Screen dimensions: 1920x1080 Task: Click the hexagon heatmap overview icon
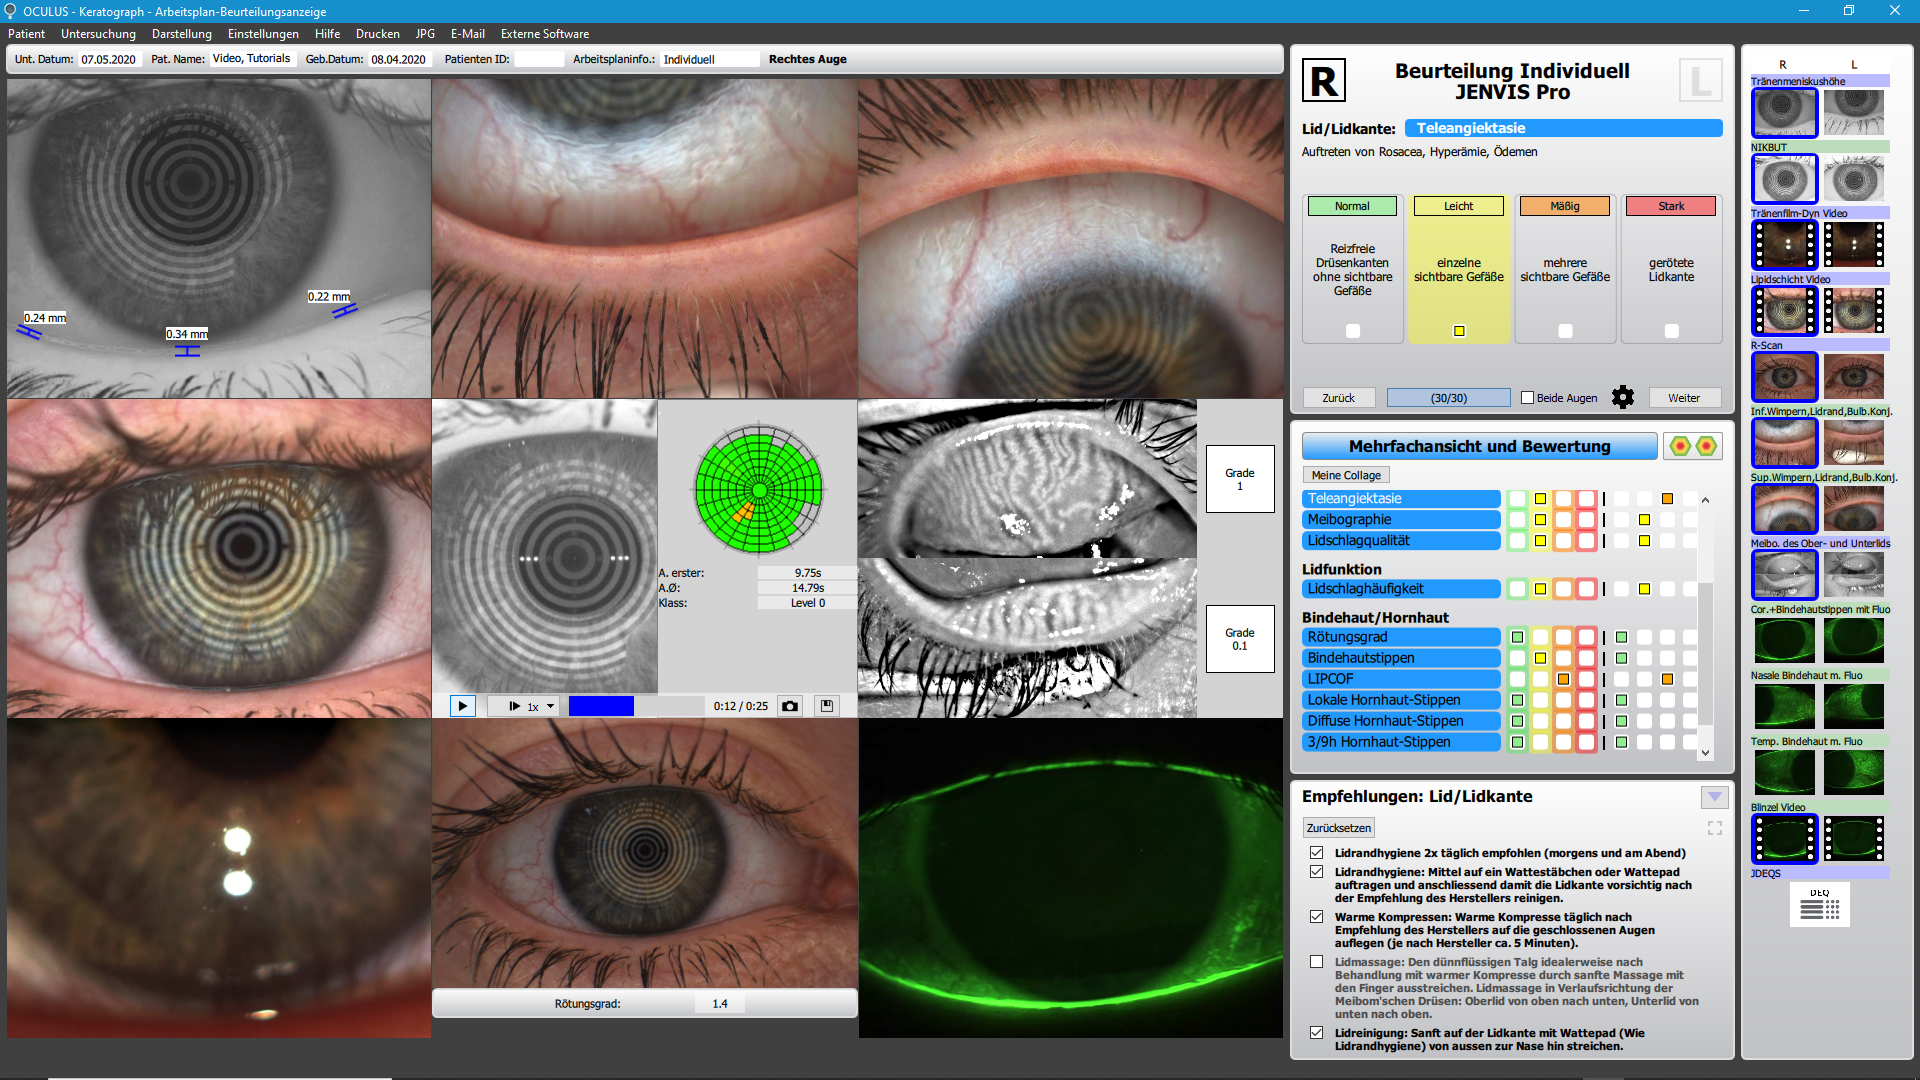pos(1692,446)
